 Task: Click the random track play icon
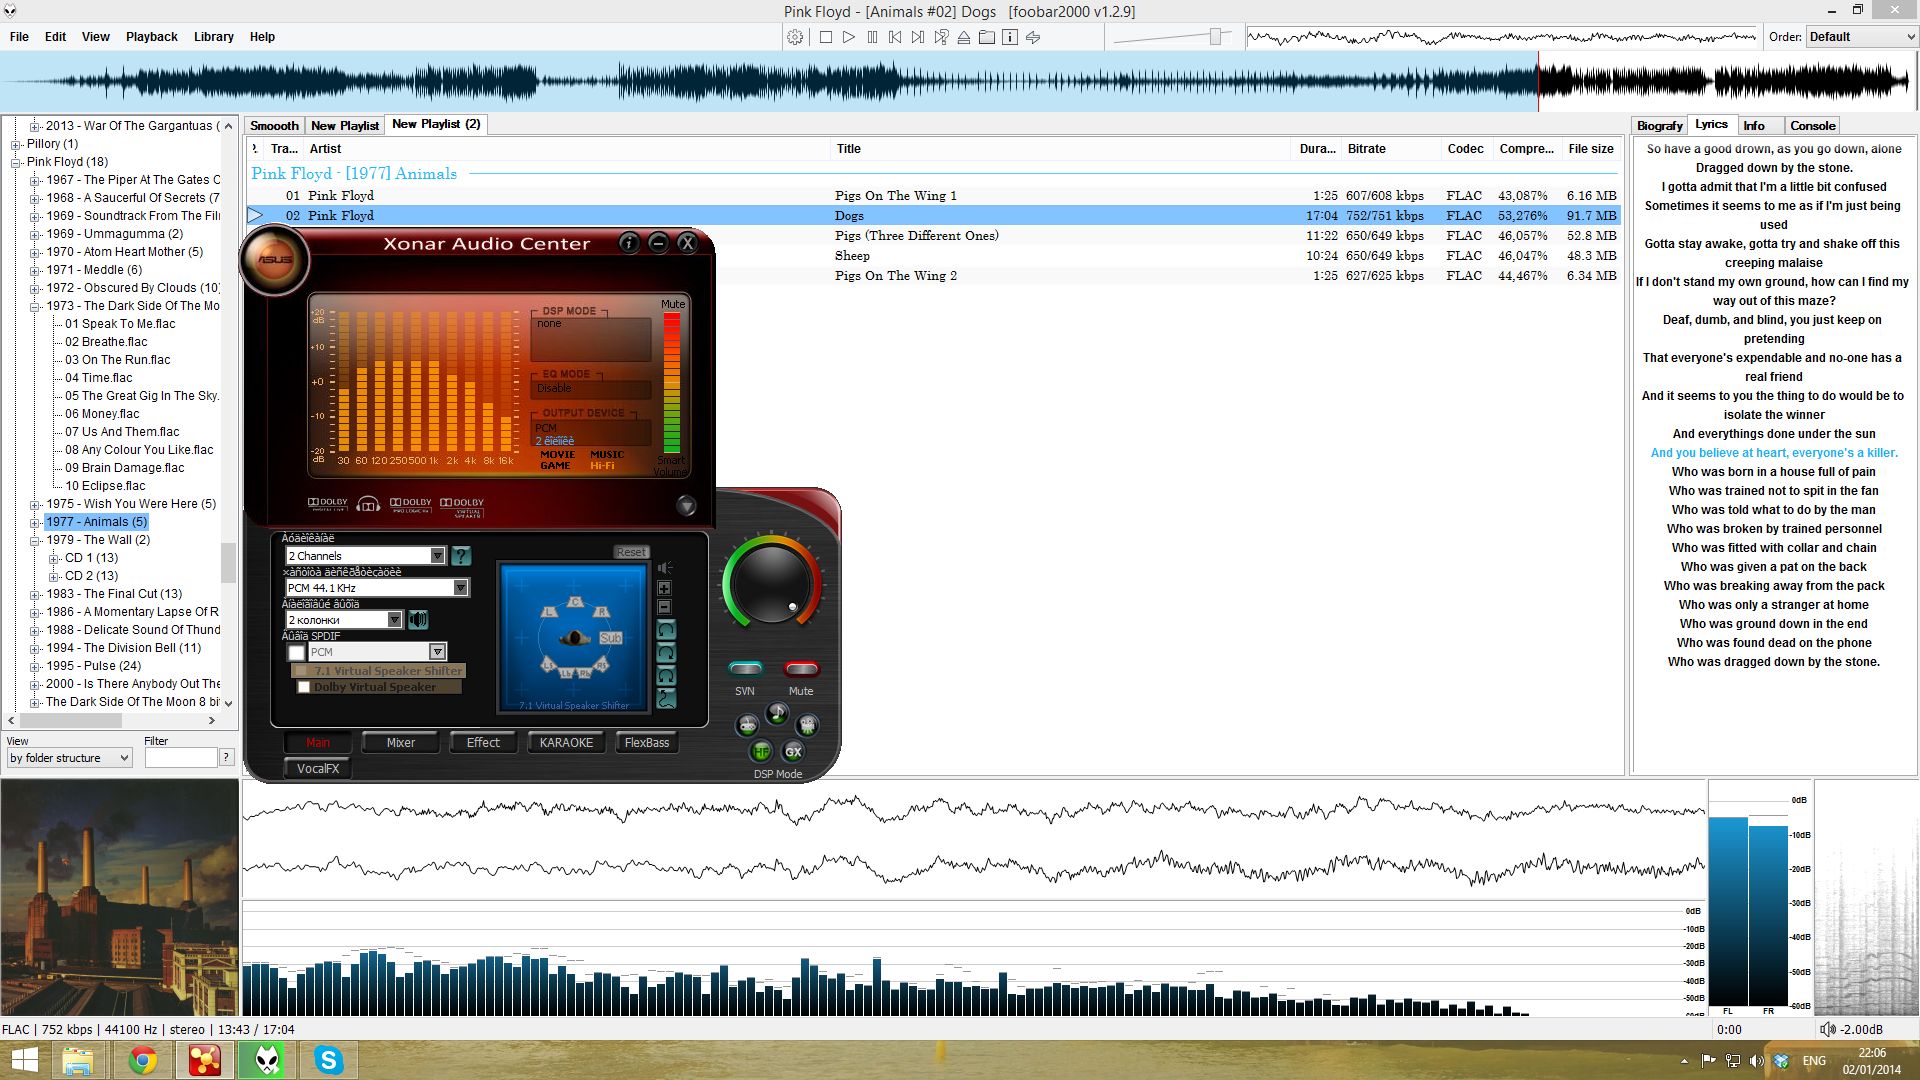click(941, 37)
